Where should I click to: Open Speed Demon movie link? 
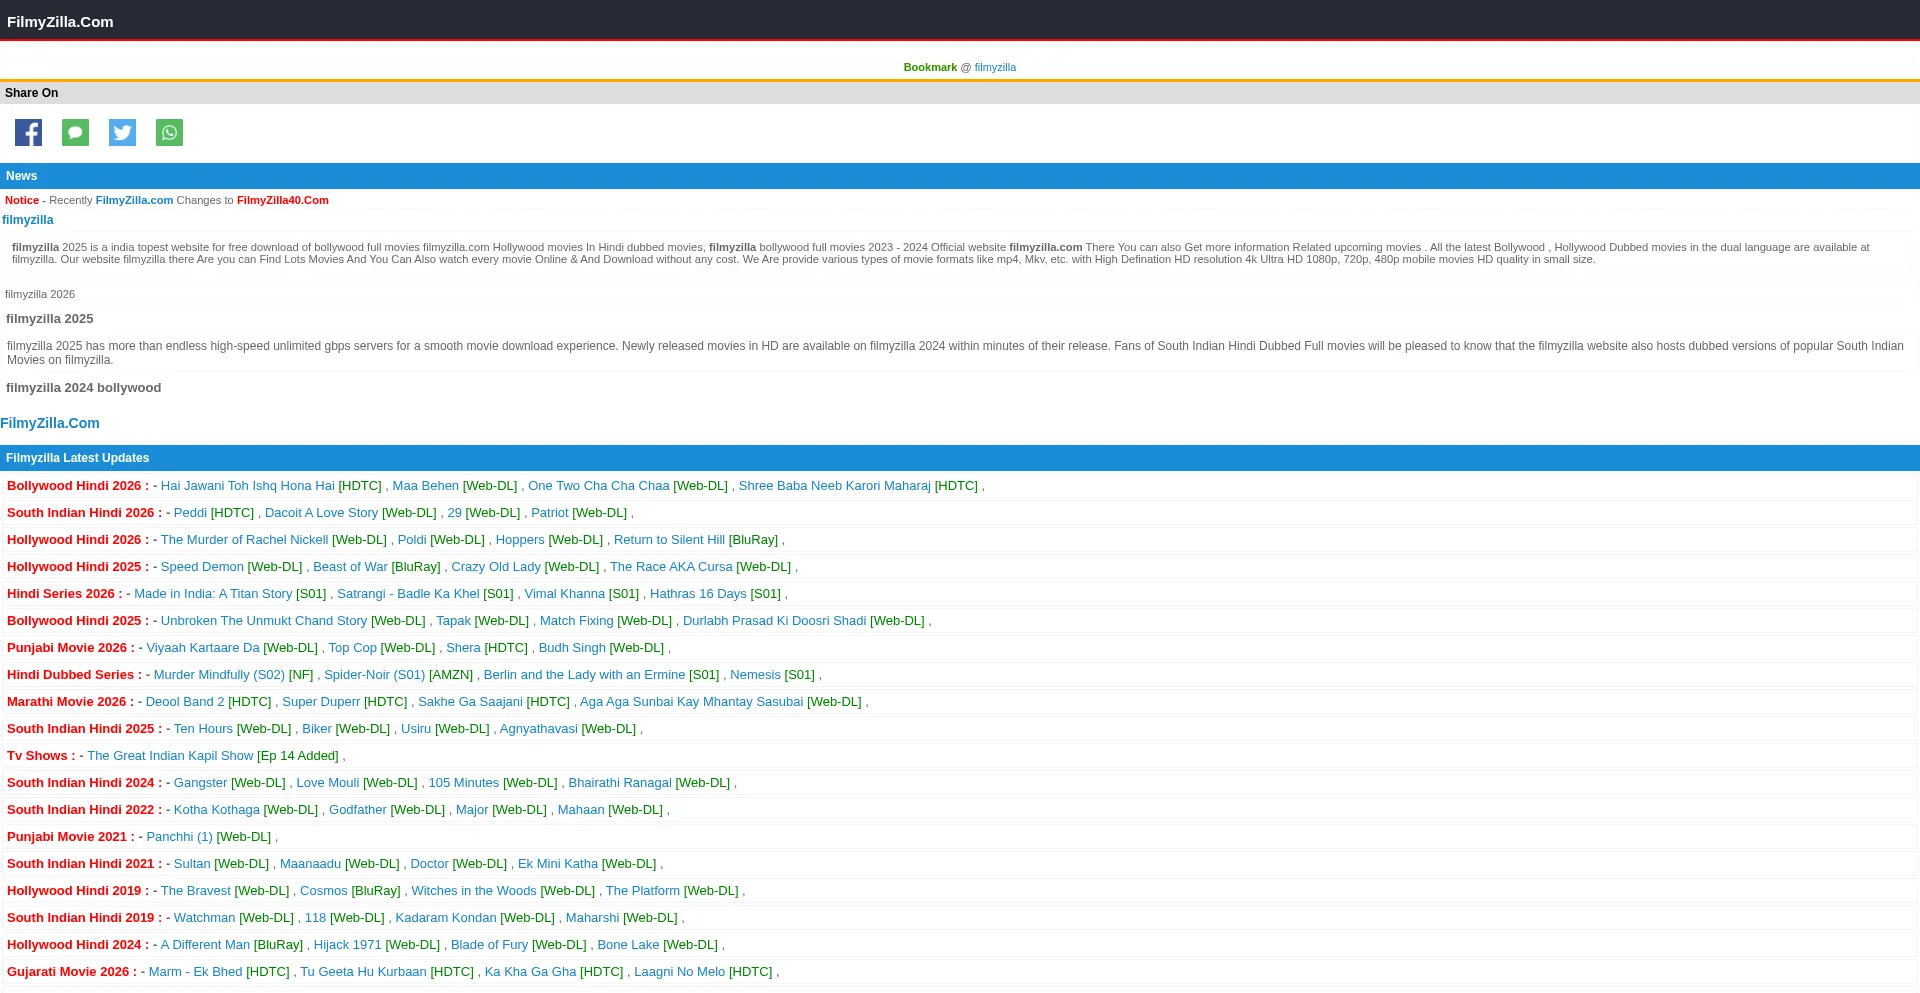202,567
